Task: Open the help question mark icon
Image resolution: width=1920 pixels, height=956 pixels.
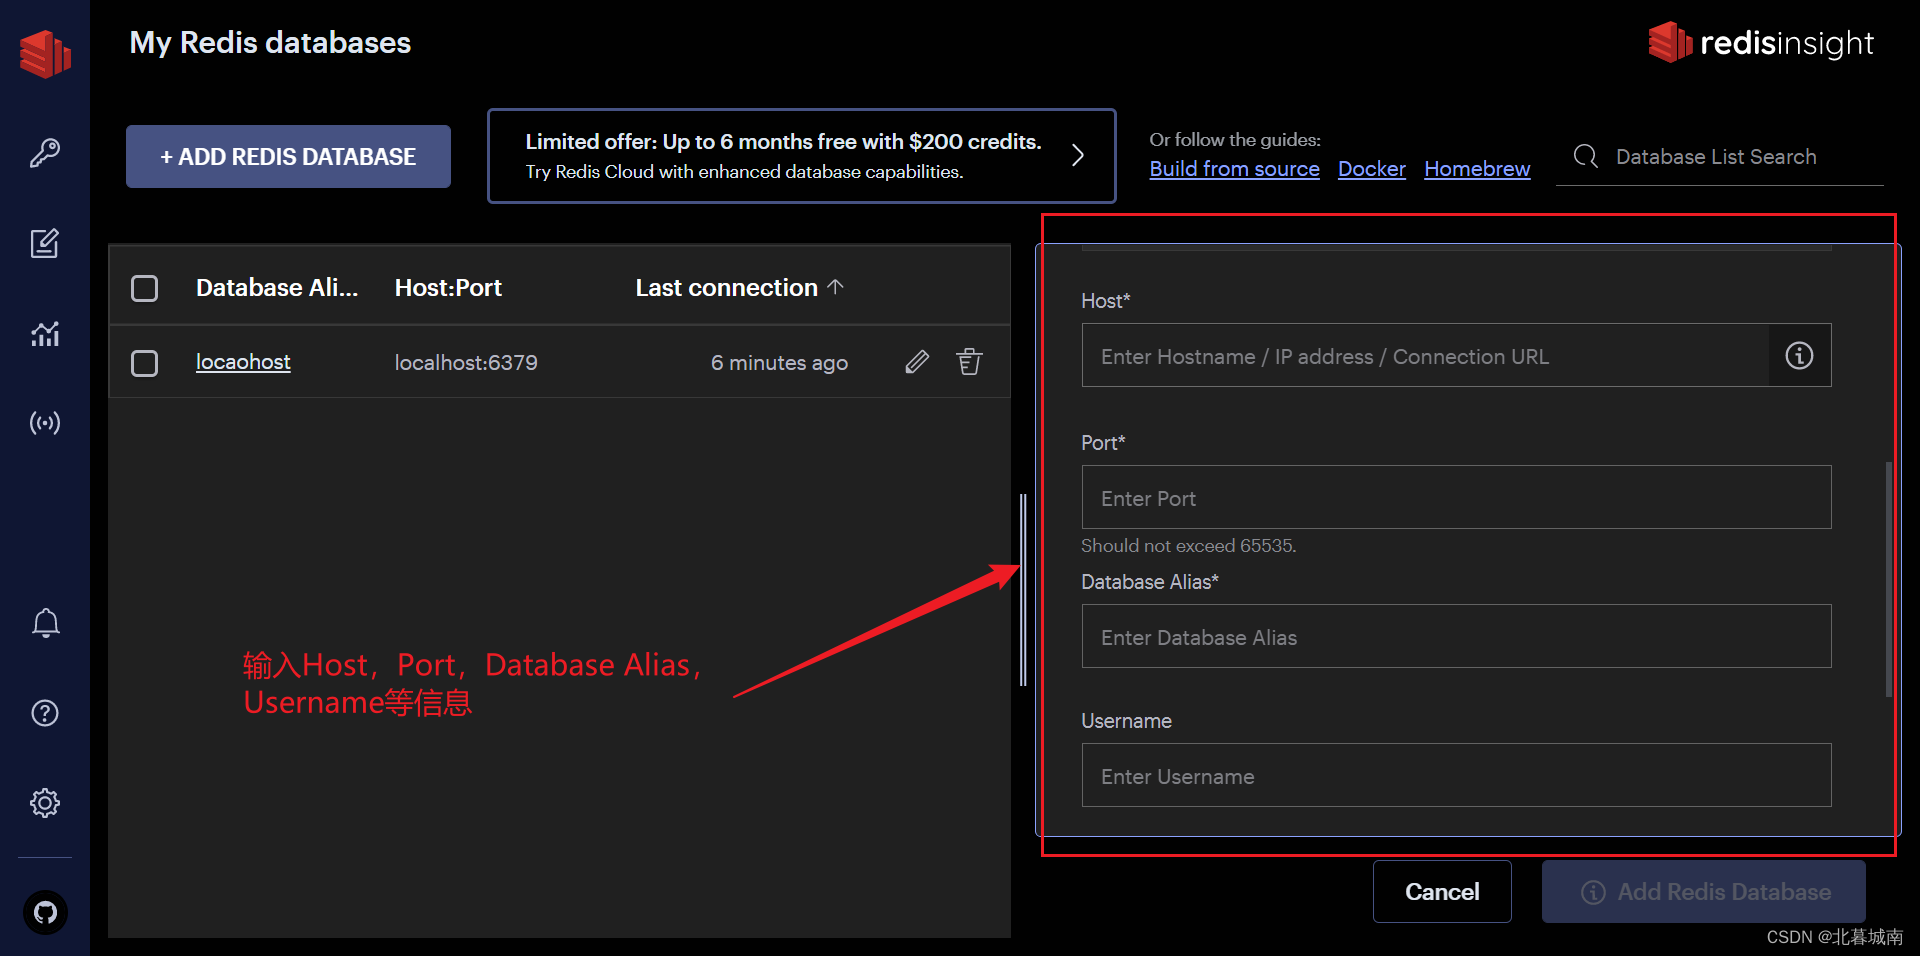Action: tap(45, 713)
